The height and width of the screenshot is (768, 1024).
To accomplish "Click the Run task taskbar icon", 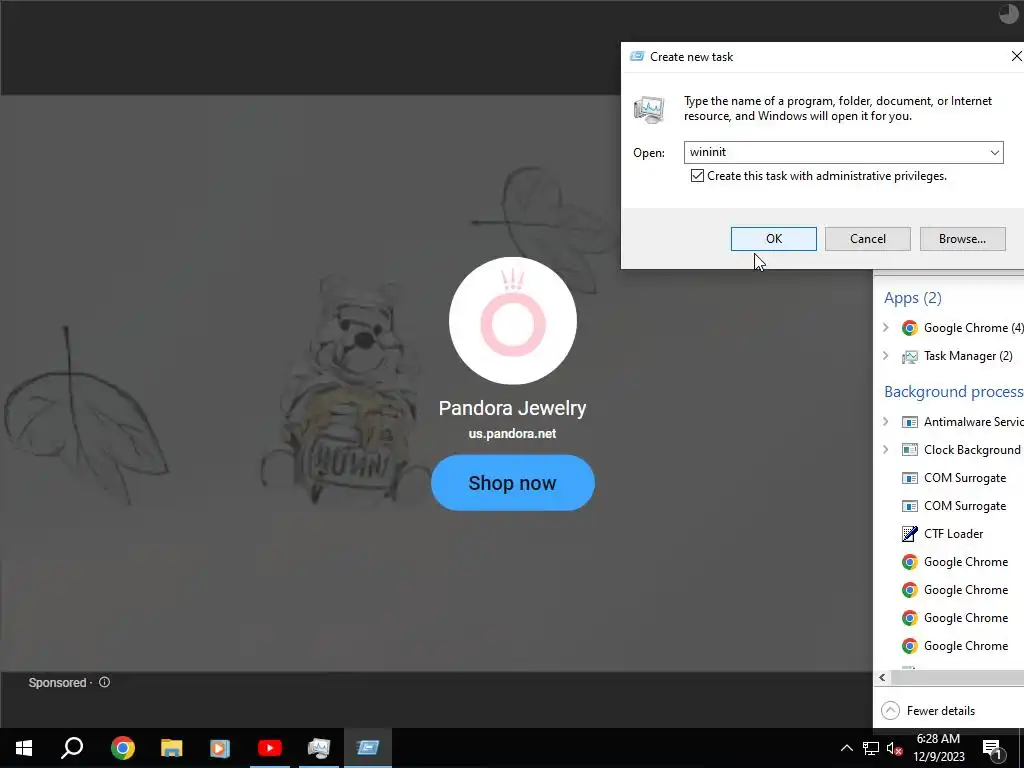I will (368, 748).
